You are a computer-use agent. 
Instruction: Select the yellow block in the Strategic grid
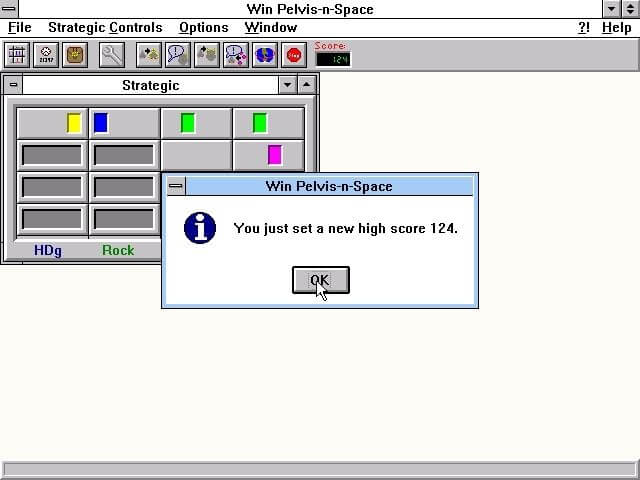(x=74, y=123)
